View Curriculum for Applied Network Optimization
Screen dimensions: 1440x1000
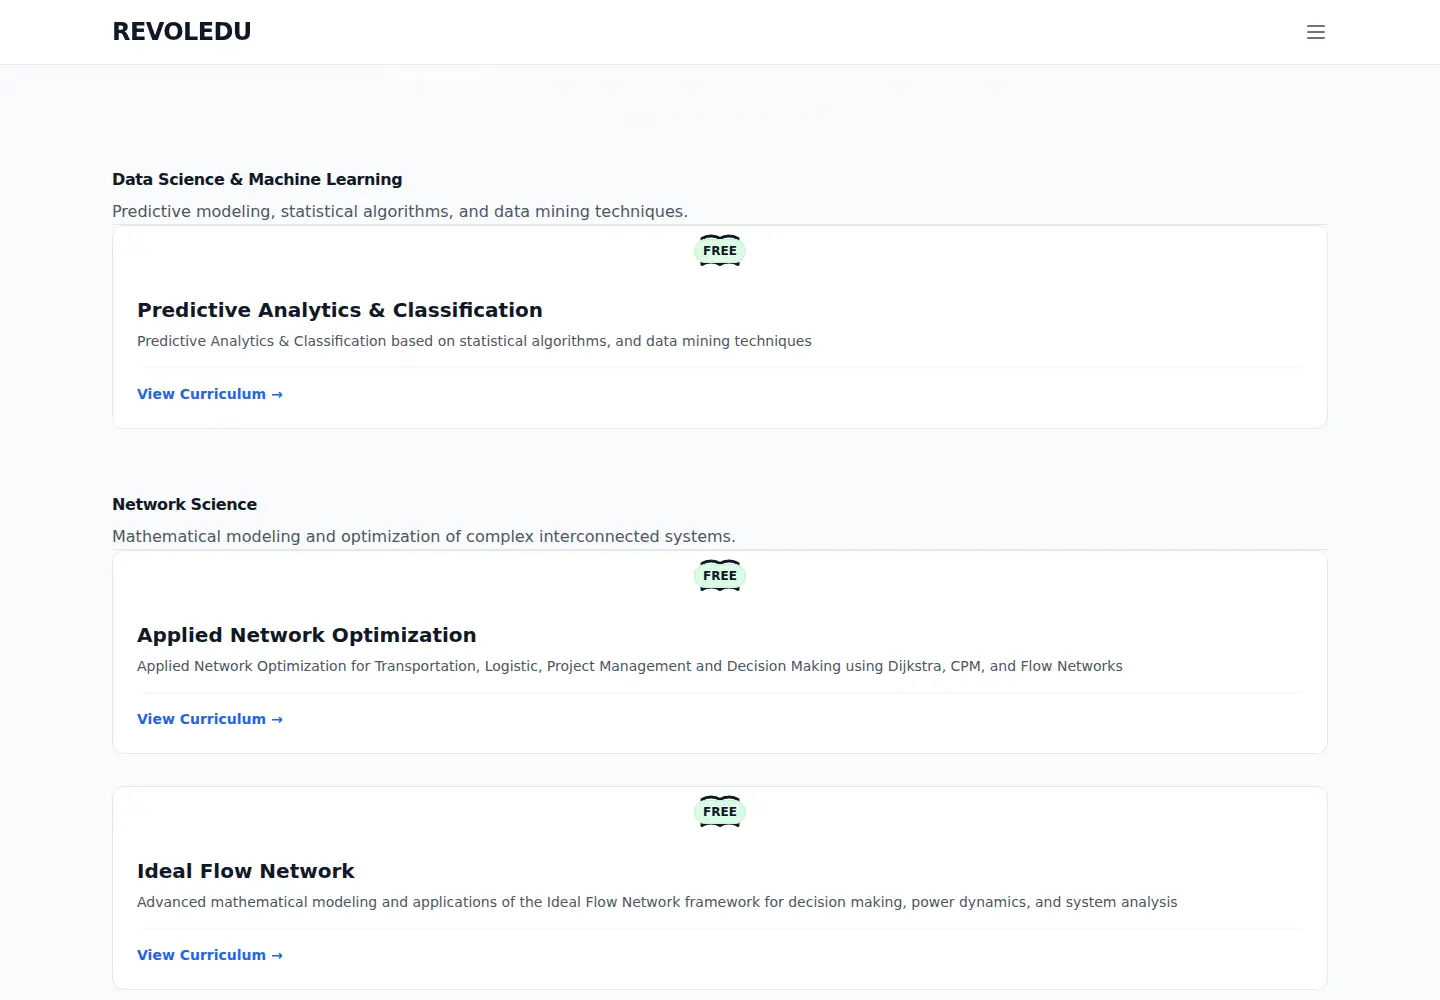pos(210,719)
